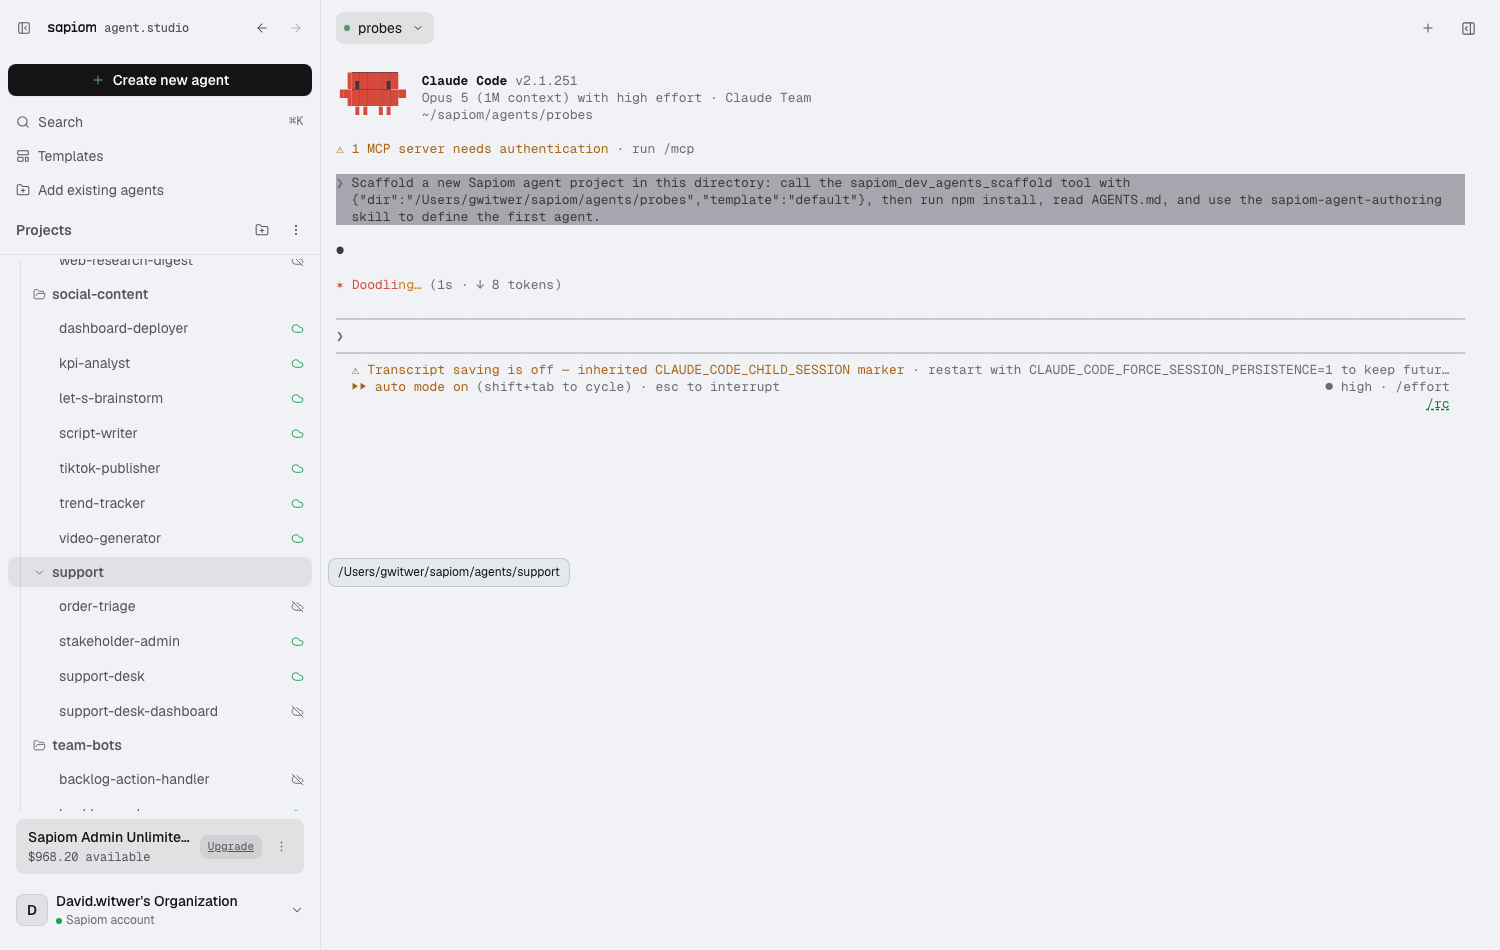The height and width of the screenshot is (950, 1500).
Task: Open the Search field
Action: tap(160, 122)
